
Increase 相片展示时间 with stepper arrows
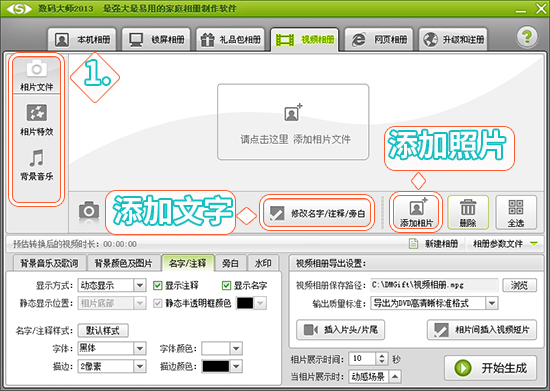[382, 356]
